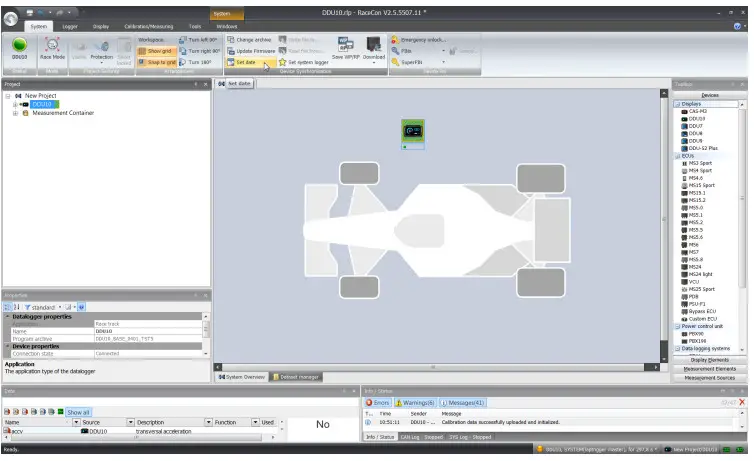Click the Turn left 90° icon

pyautogui.click(x=183, y=40)
